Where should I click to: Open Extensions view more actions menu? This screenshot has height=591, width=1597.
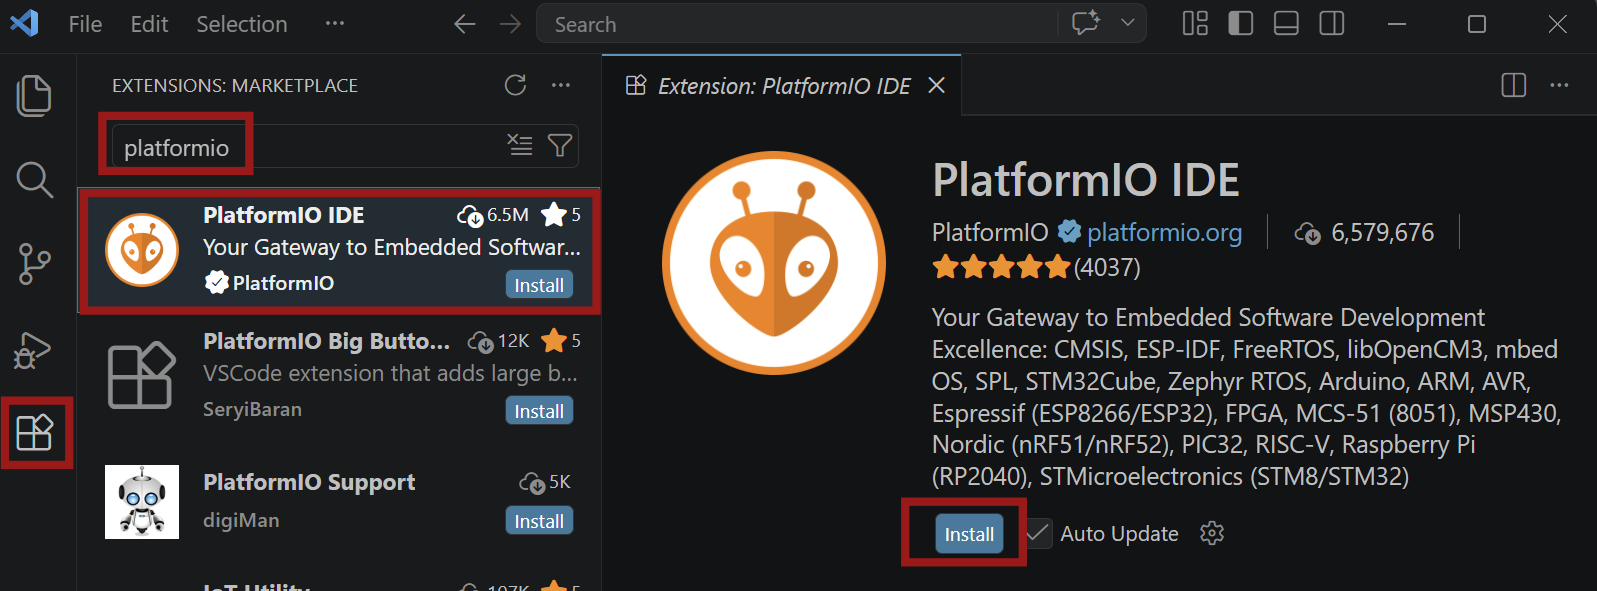[x=561, y=85]
